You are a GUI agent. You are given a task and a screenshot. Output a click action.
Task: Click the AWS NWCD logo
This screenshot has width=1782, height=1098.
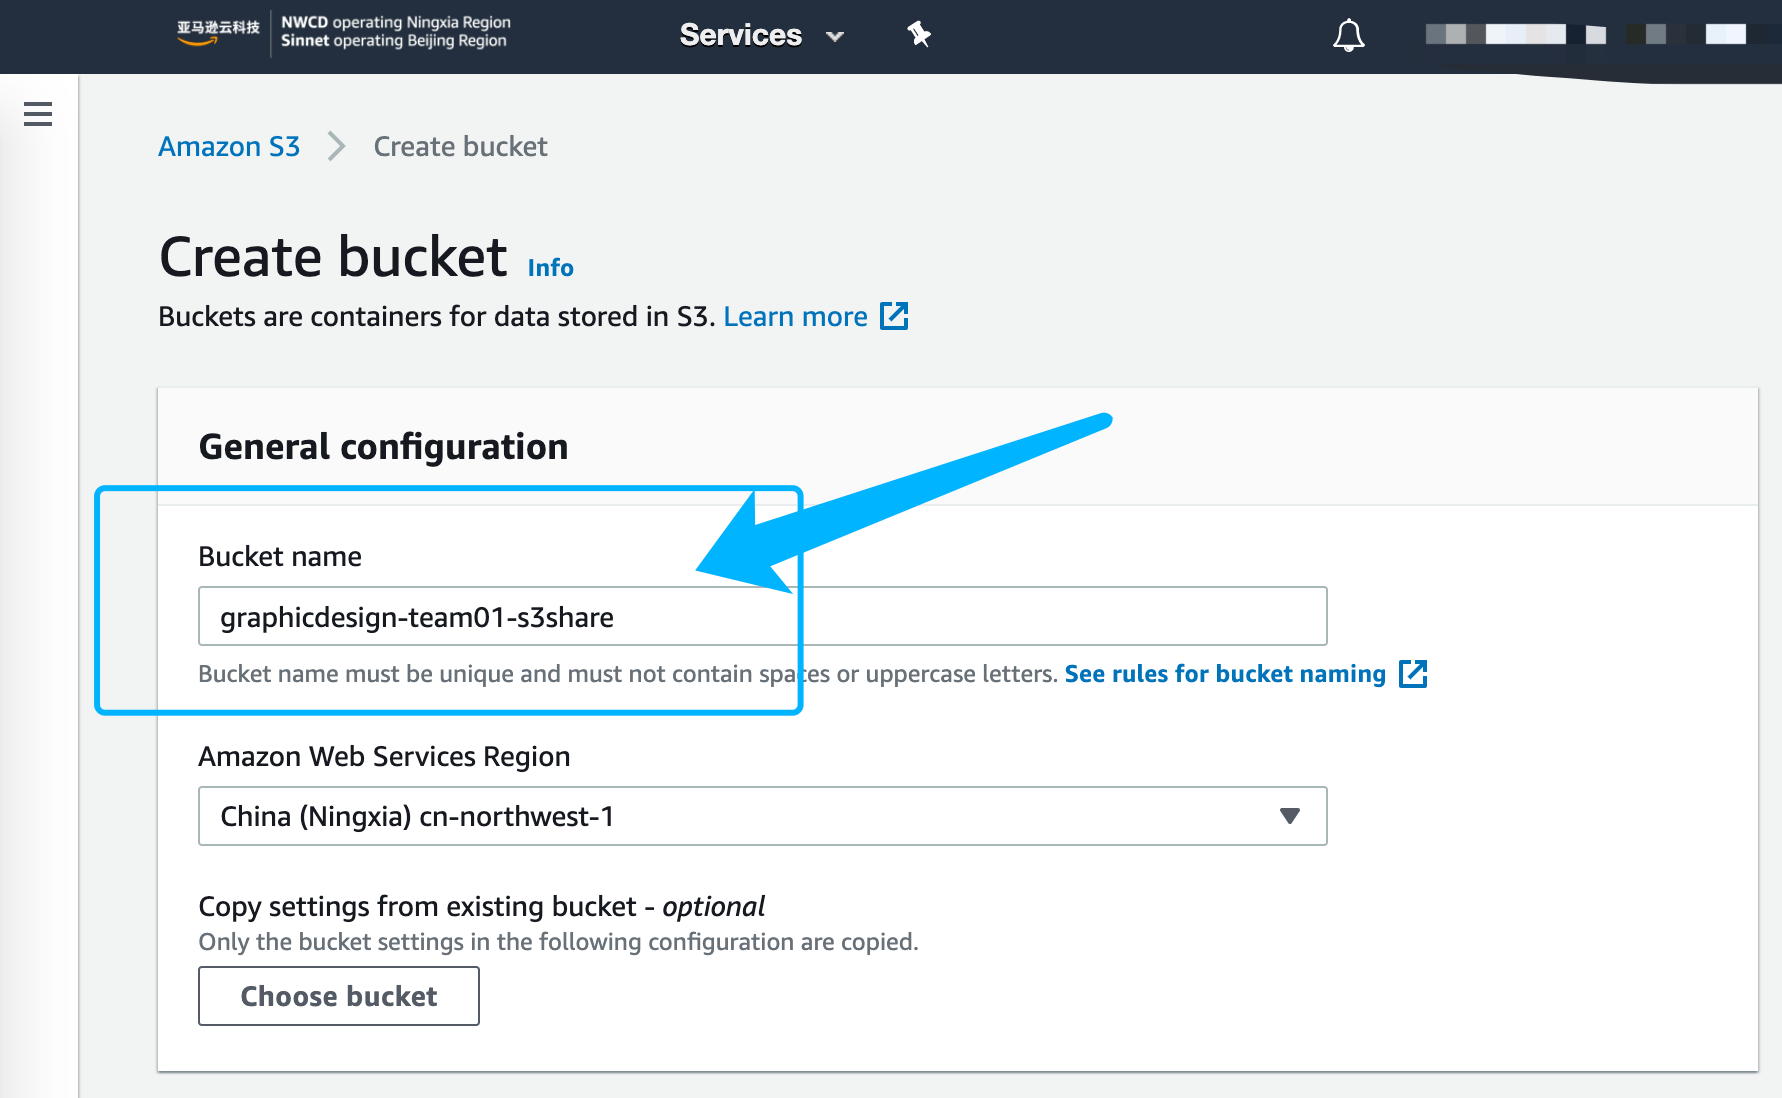pyautogui.click(x=213, y=33)
